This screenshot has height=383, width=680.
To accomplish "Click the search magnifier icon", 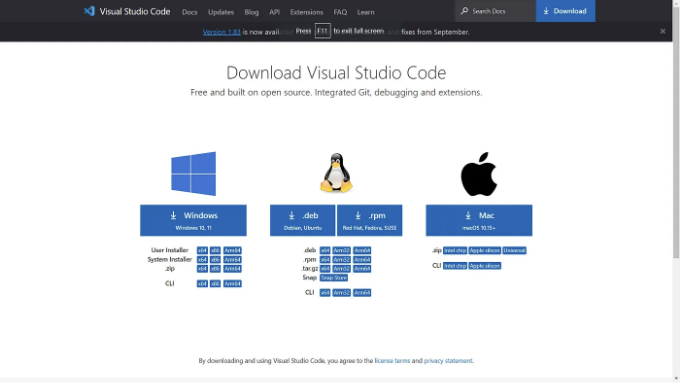I will pyautogui.click(x=464, y=11).
